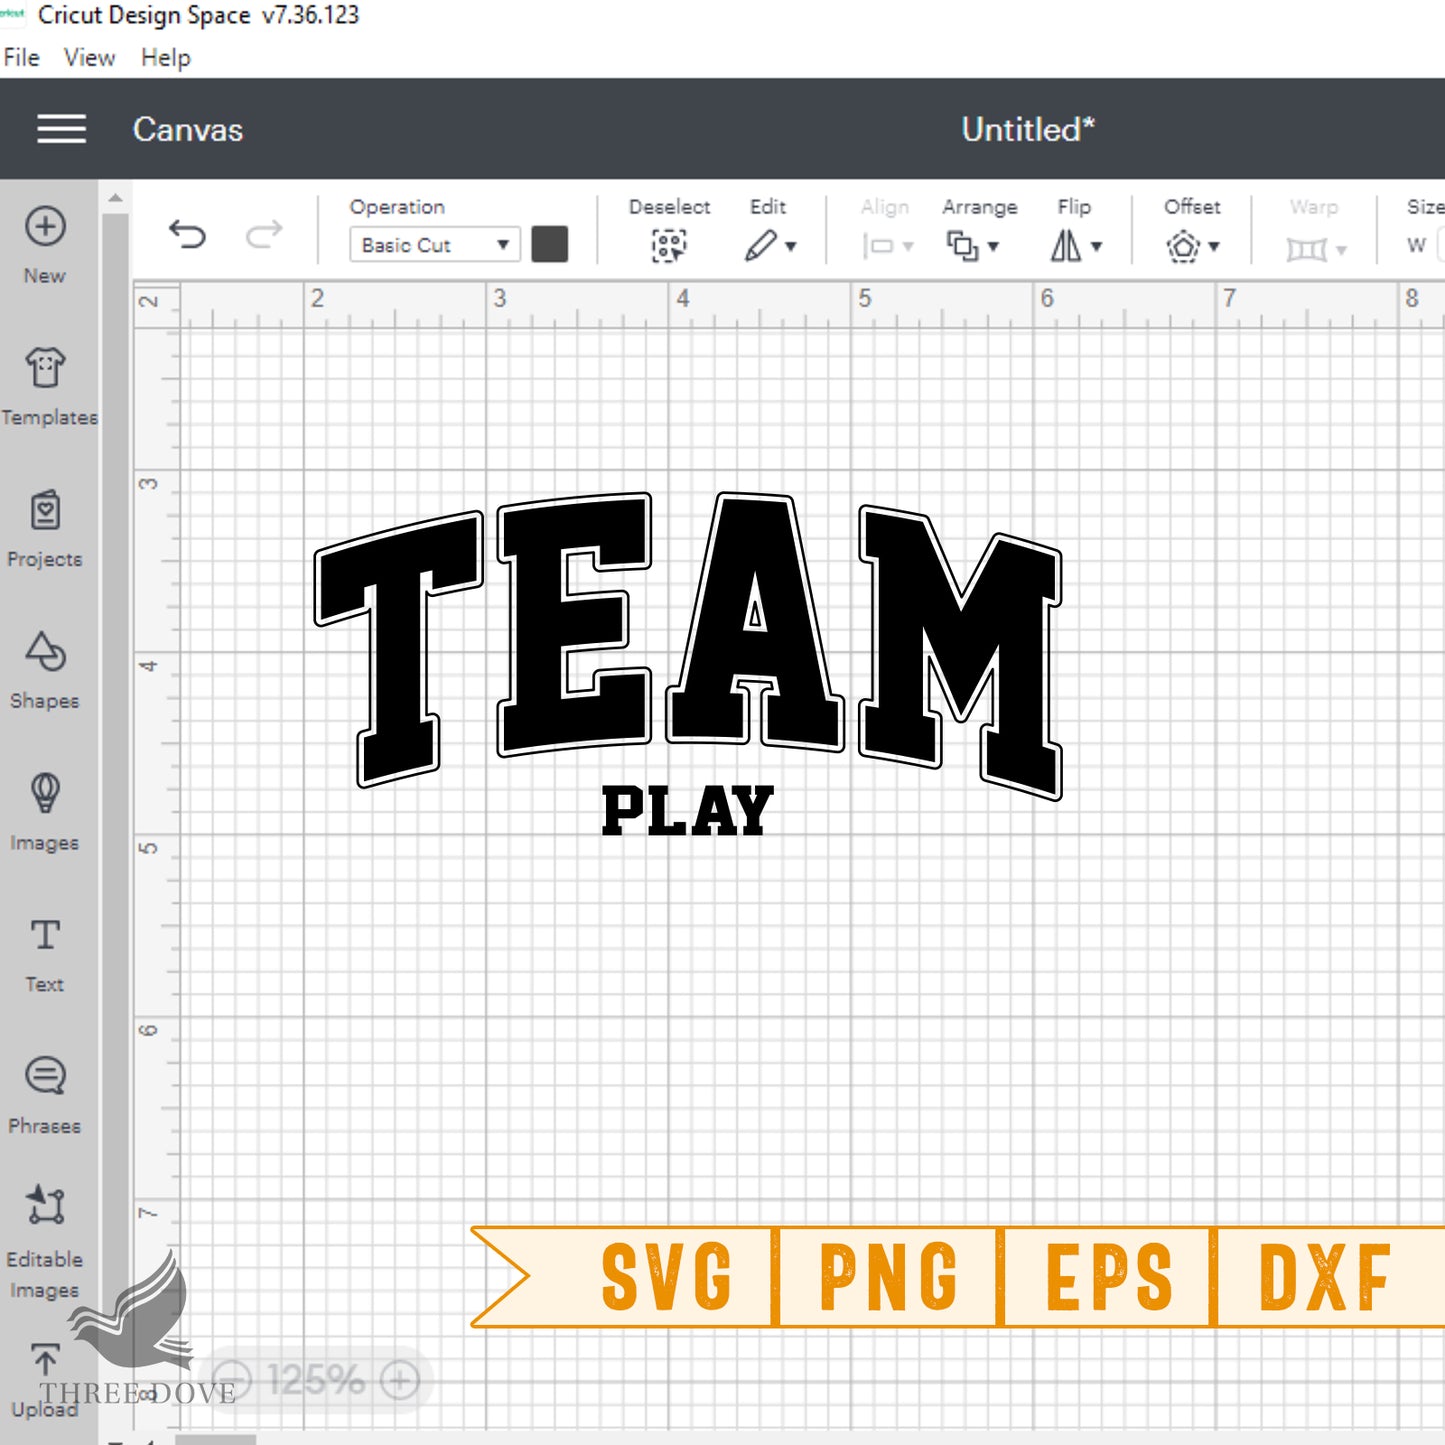This screenshot has height=1445, width=1445.
Task: Click the Edit pencil icon
Action: point(761,245)
